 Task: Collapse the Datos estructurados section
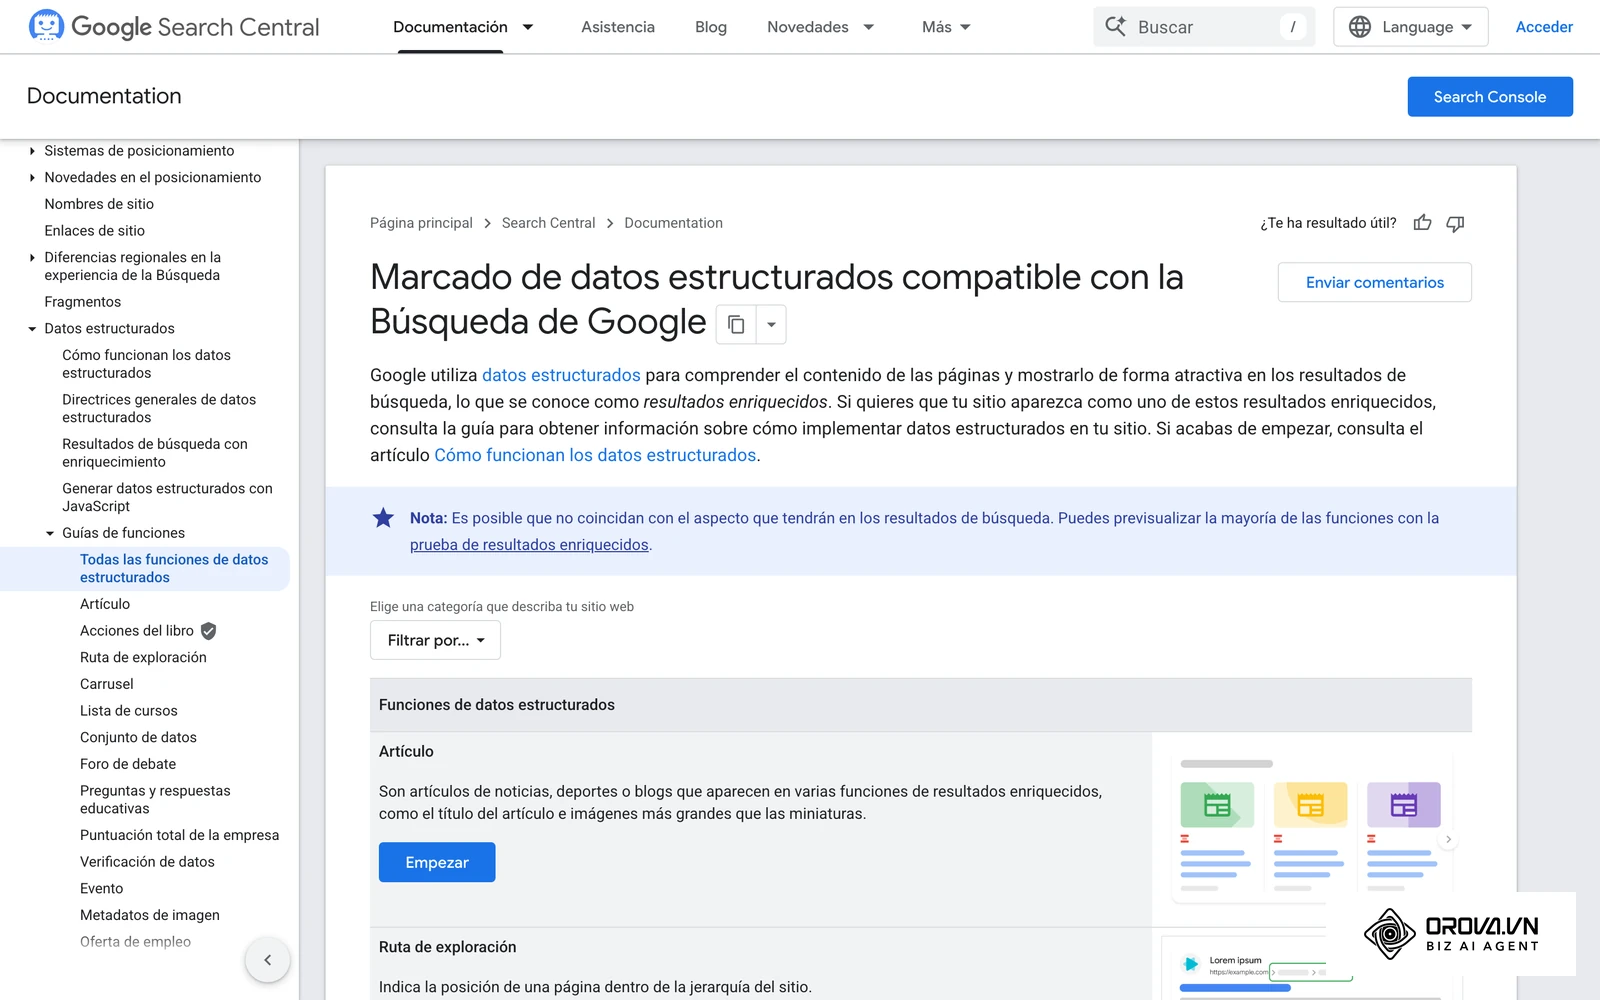click(32, 329)
